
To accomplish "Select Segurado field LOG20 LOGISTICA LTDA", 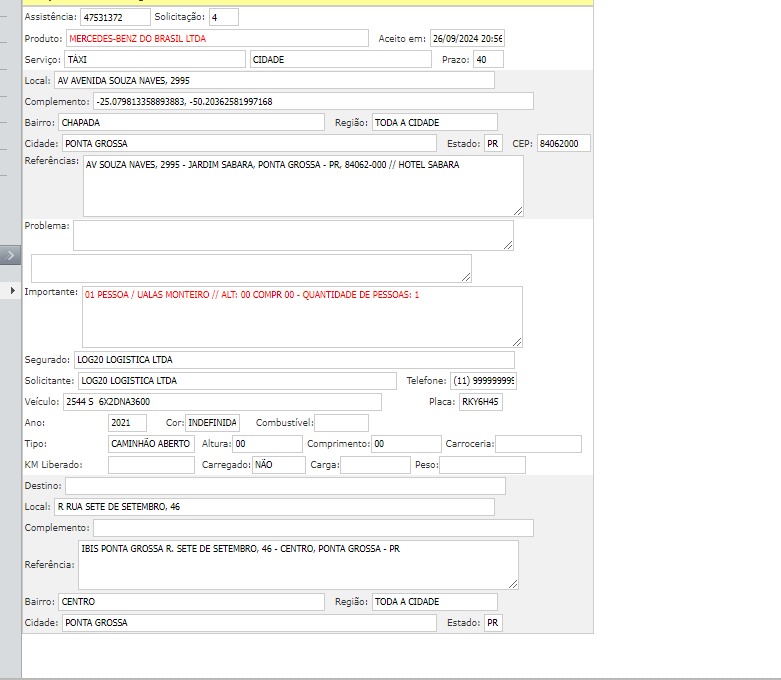I will pos(294,360).
